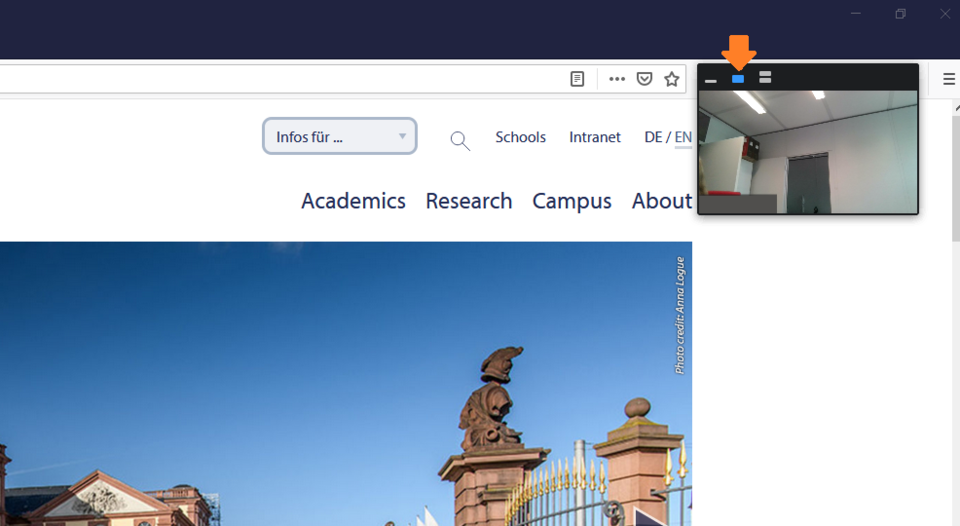Switch language to EN
960x526 pixels.
(683, 137)
